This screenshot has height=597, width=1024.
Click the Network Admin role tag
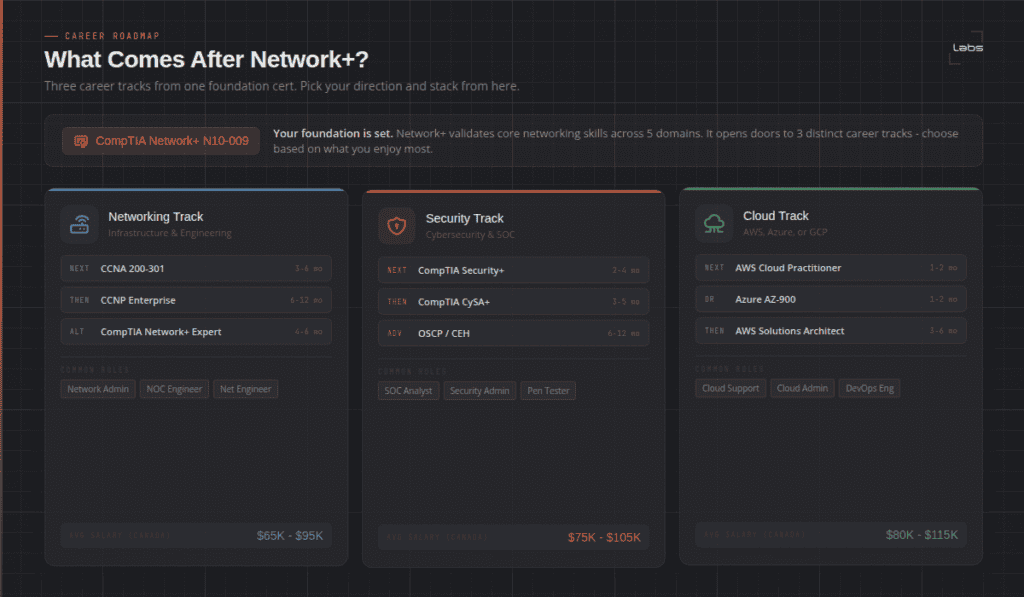click(x=98, y=389)
